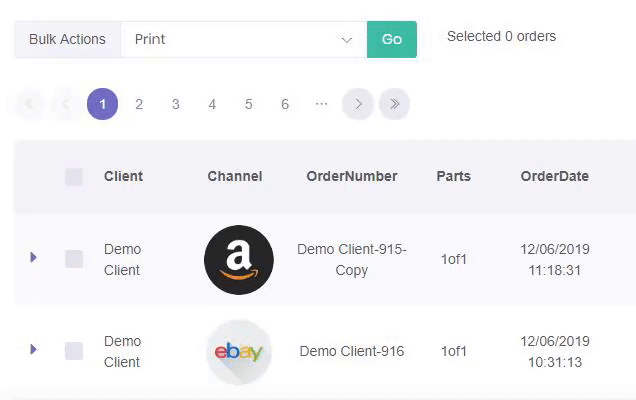Click the pagination ellipsis for more pages
Viewport: 636px width, 400px height.
(321, 104)
